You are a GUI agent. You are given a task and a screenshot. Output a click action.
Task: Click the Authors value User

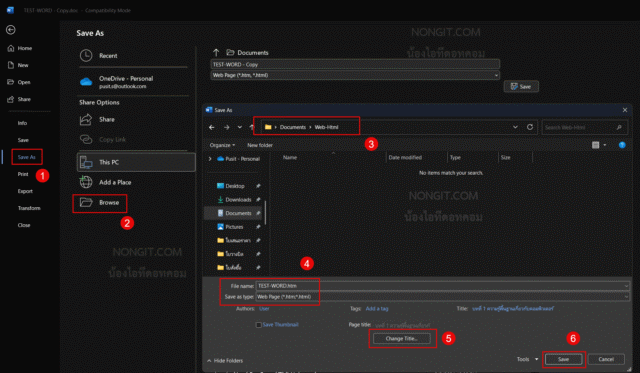264,309
